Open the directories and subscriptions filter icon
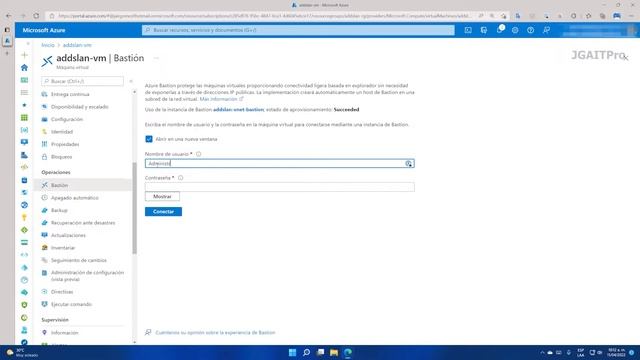This screenshot has height=360, width=640. (x=484, y=30)
